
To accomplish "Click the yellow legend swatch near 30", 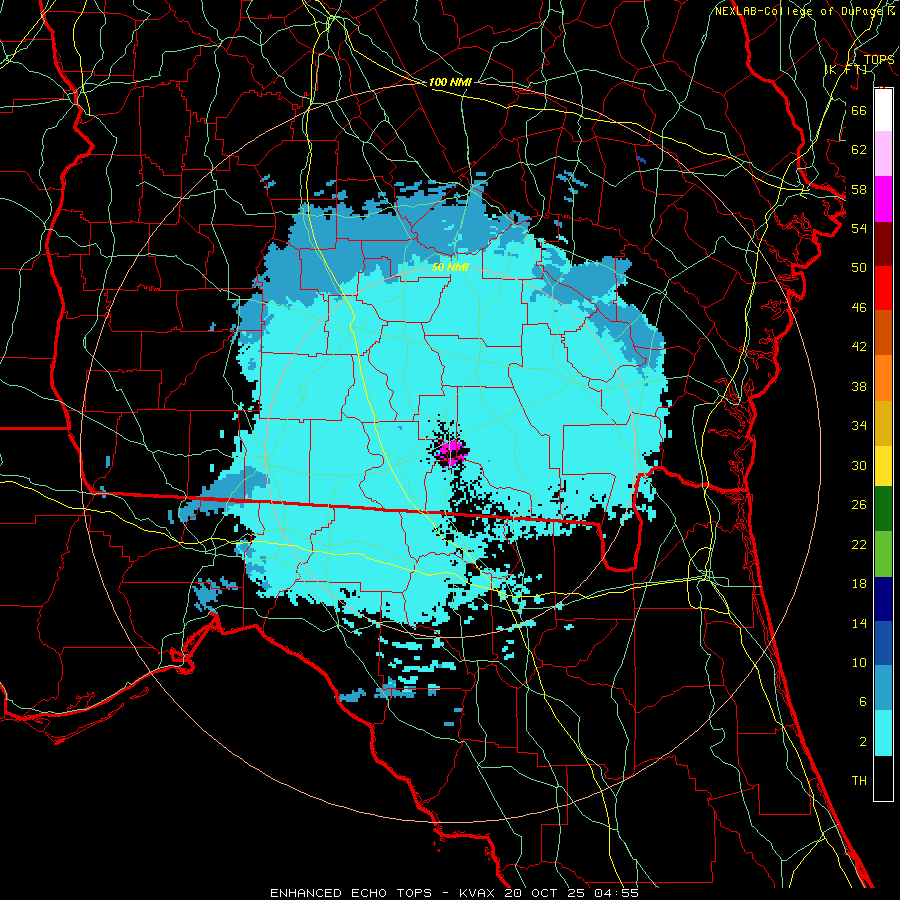I will [x=883, y=465].
